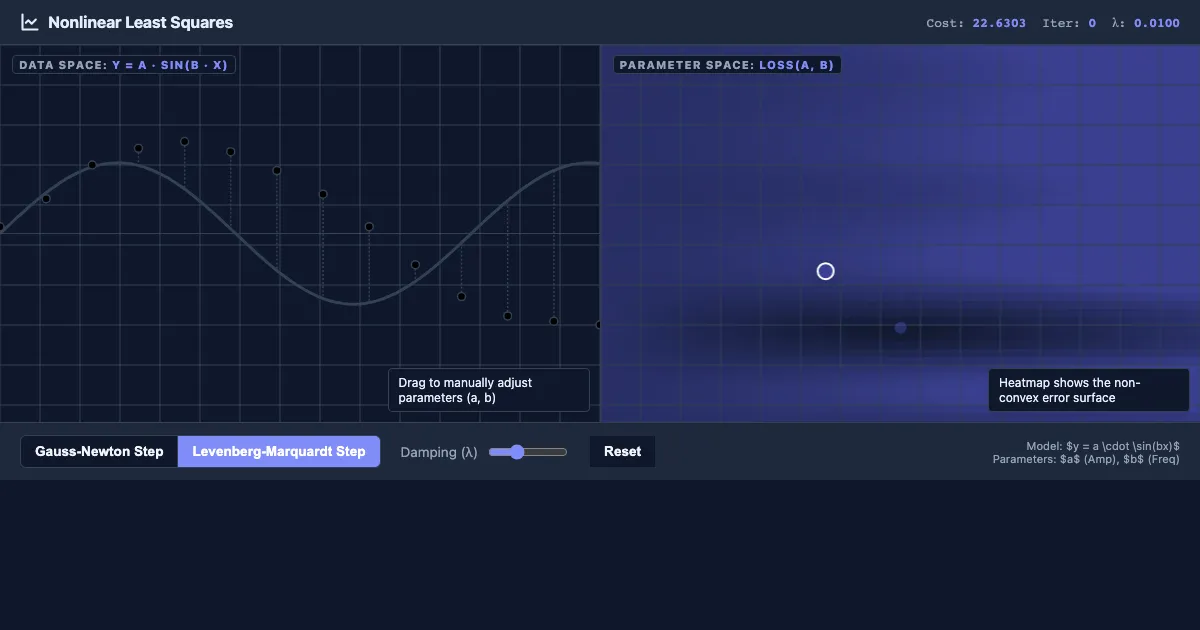Image resolution: width=1200 pixels, height=630 pixels.
Task: Click the Data Space label
Action: click(x=124, y=65)
